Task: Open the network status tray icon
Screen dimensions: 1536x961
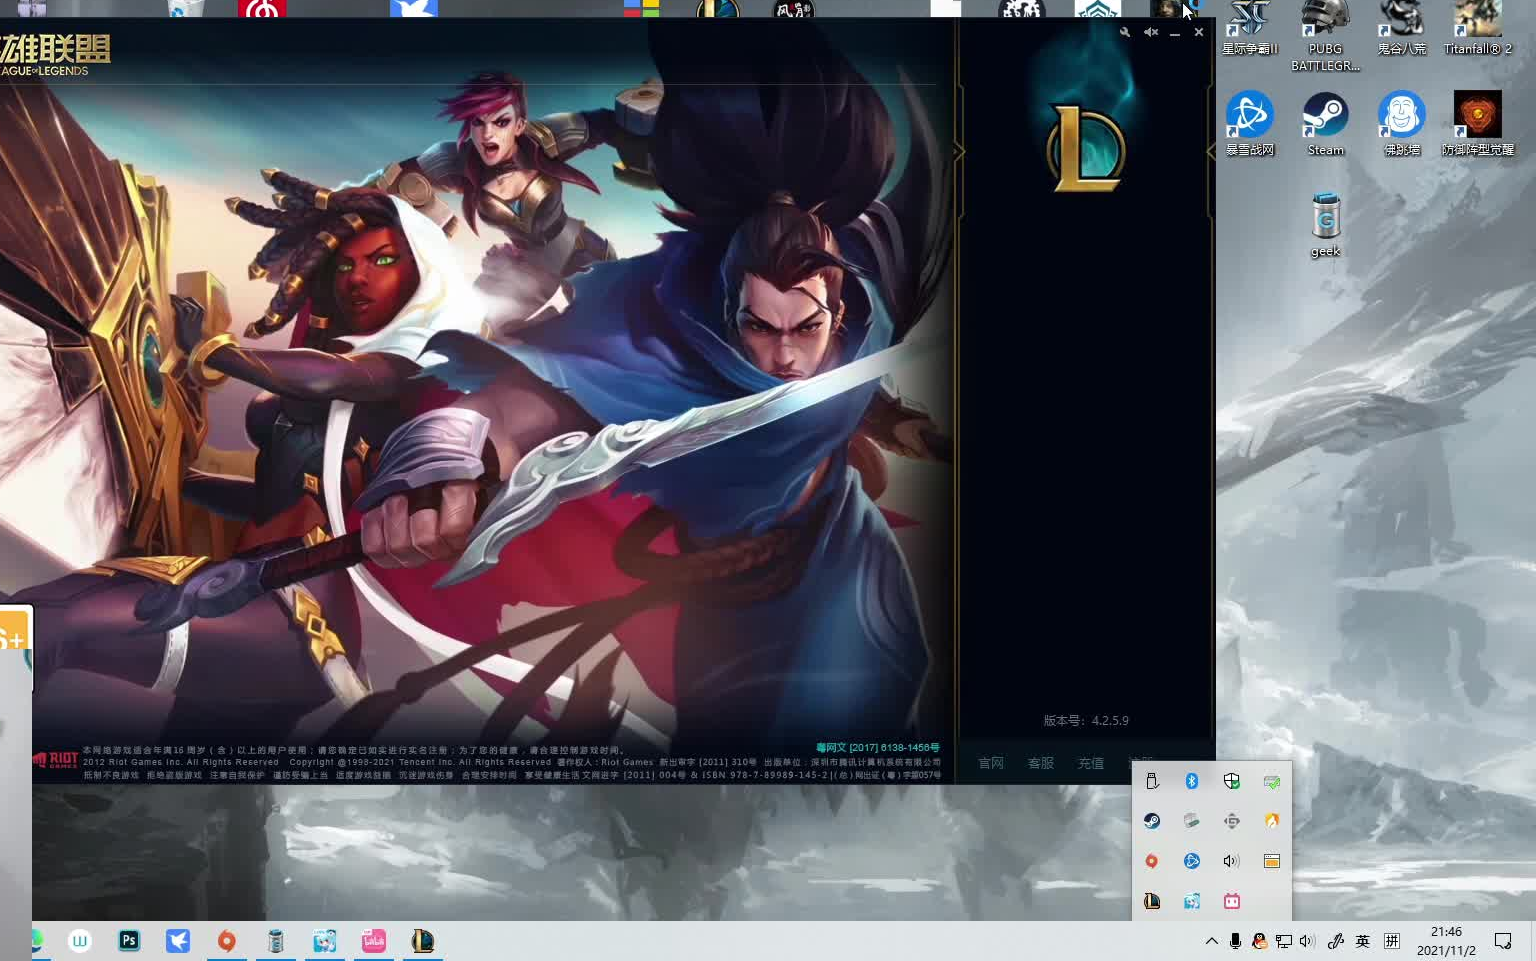Action: pos(1284,941)
